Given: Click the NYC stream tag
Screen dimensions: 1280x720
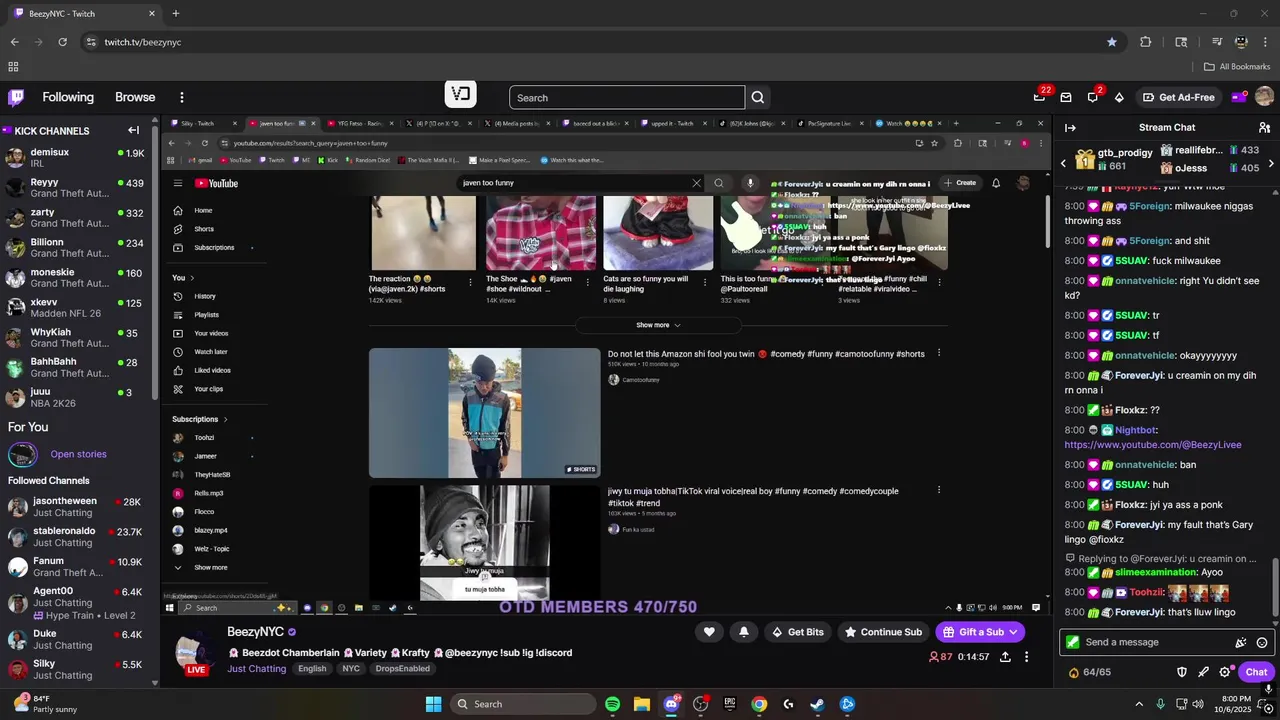Looking at the screenshot, I should [351, 668].
